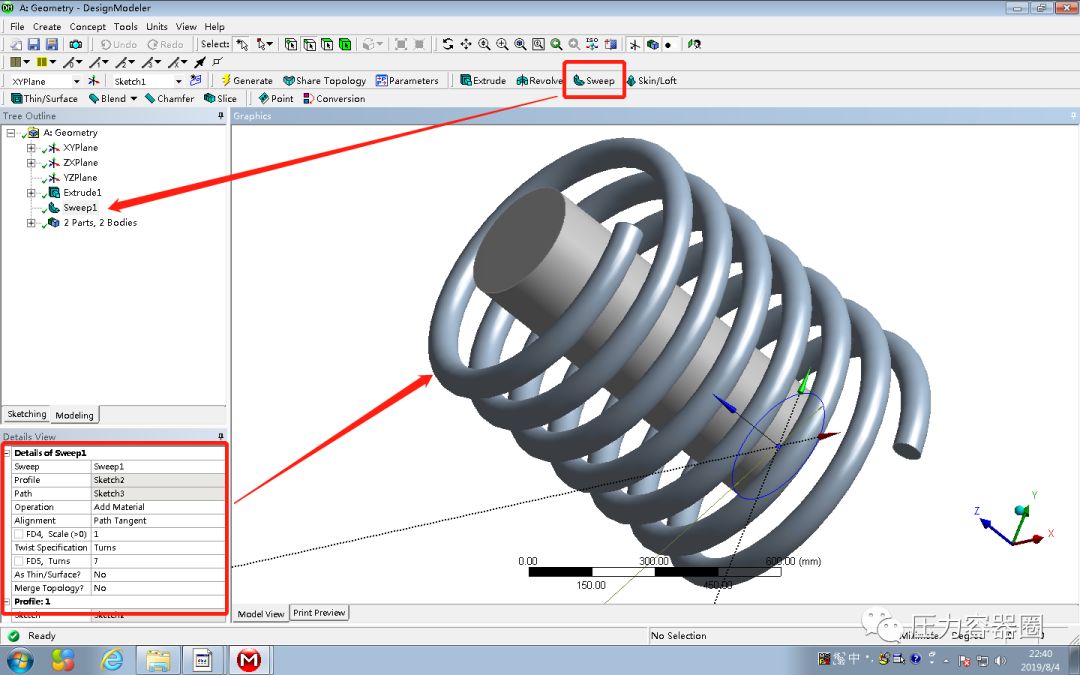Select the Thin/Surface tool
Screen dimensions: 1080x675
[44, 98]
